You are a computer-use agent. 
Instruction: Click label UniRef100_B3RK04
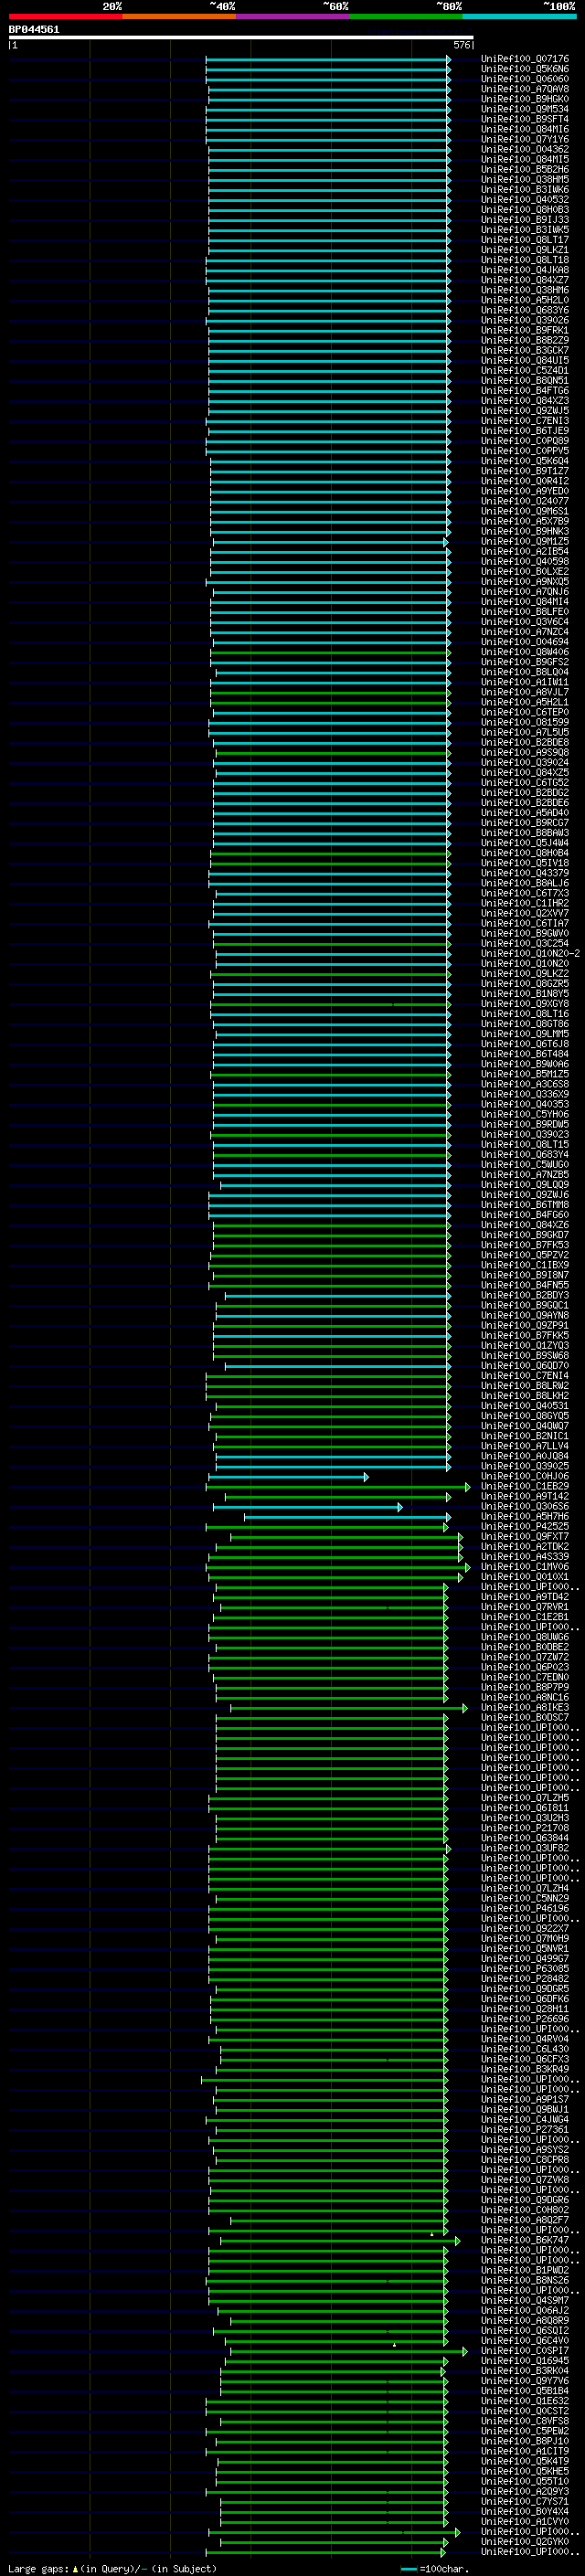point(525,2370)
